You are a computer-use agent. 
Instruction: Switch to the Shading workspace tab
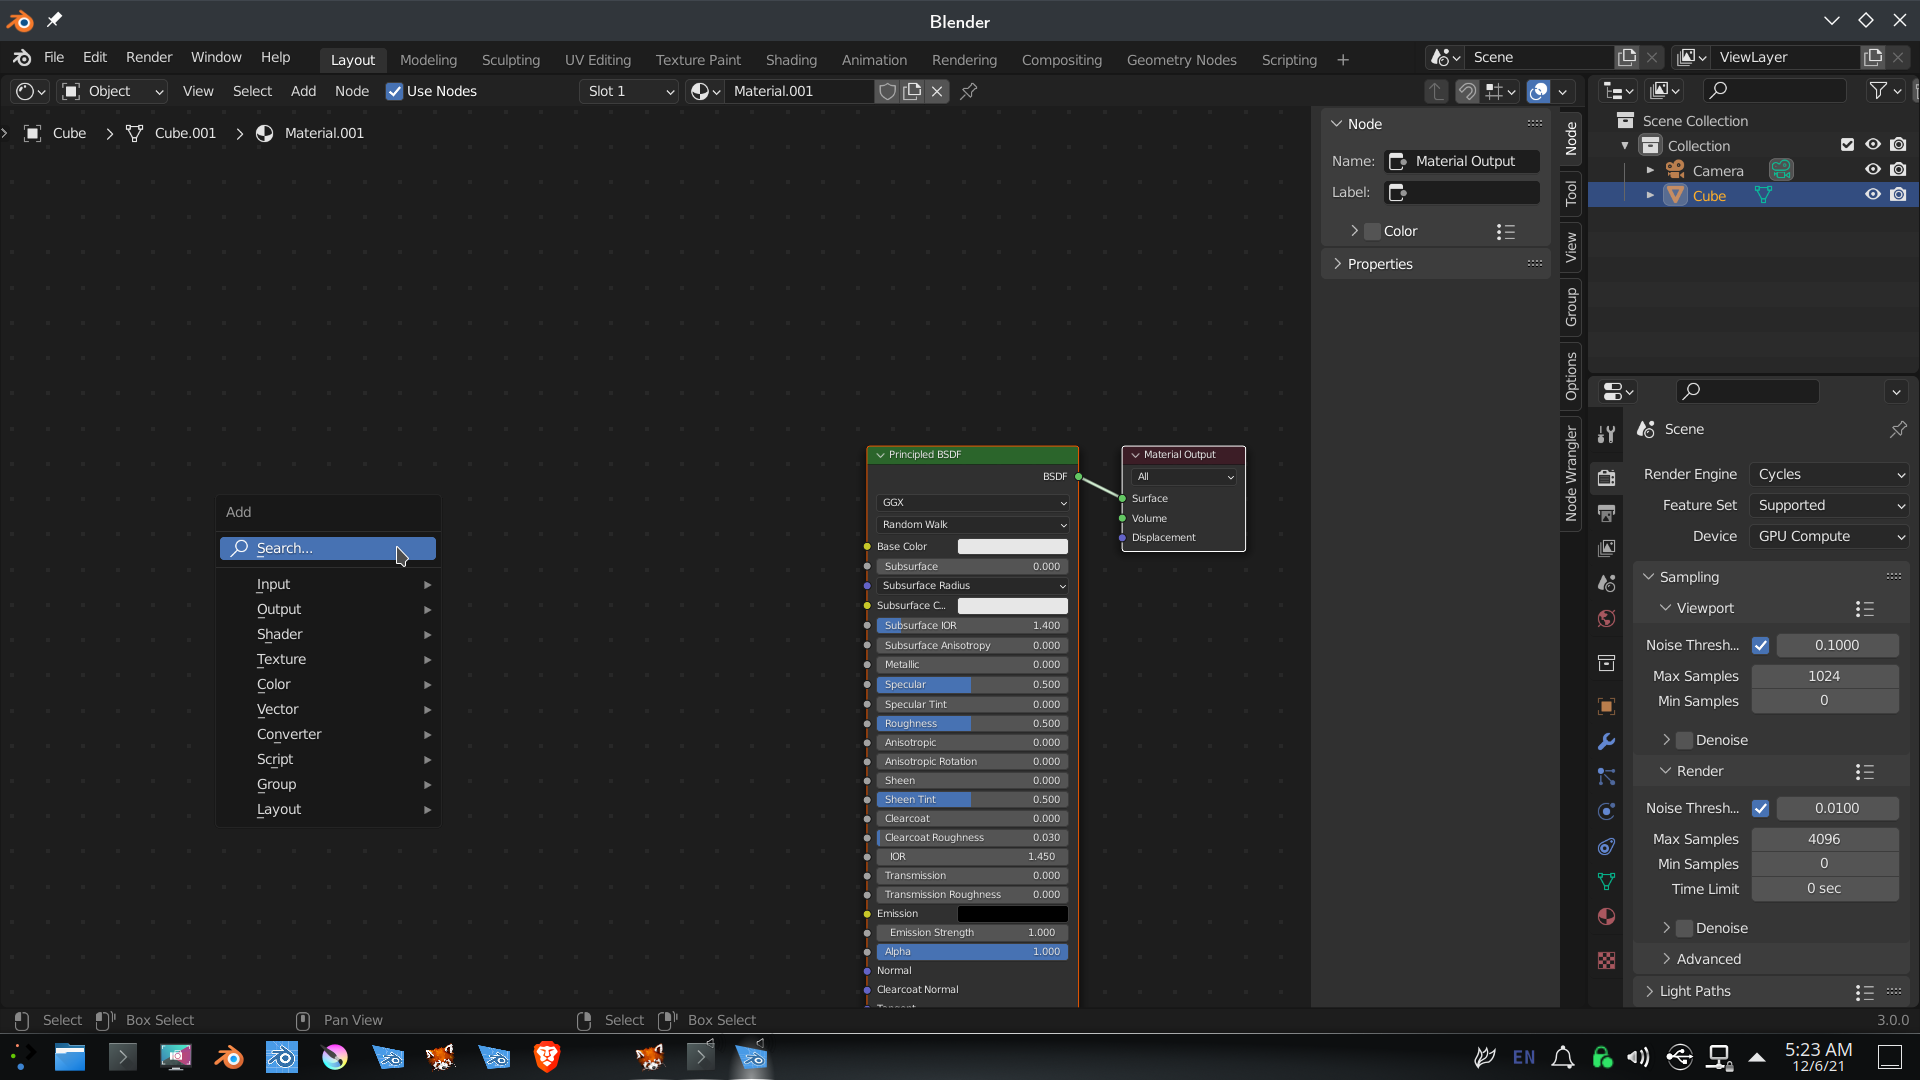(790, 60)
